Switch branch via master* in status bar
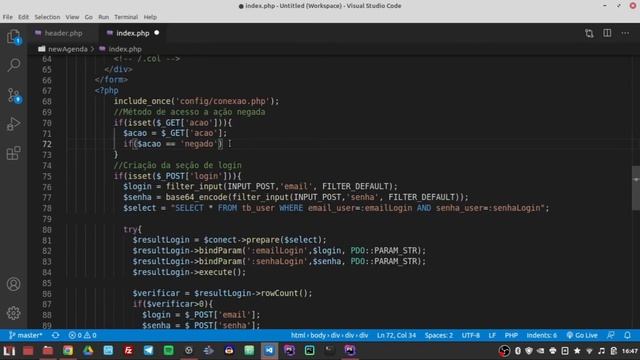640x360 pixels. coord(25,335)
